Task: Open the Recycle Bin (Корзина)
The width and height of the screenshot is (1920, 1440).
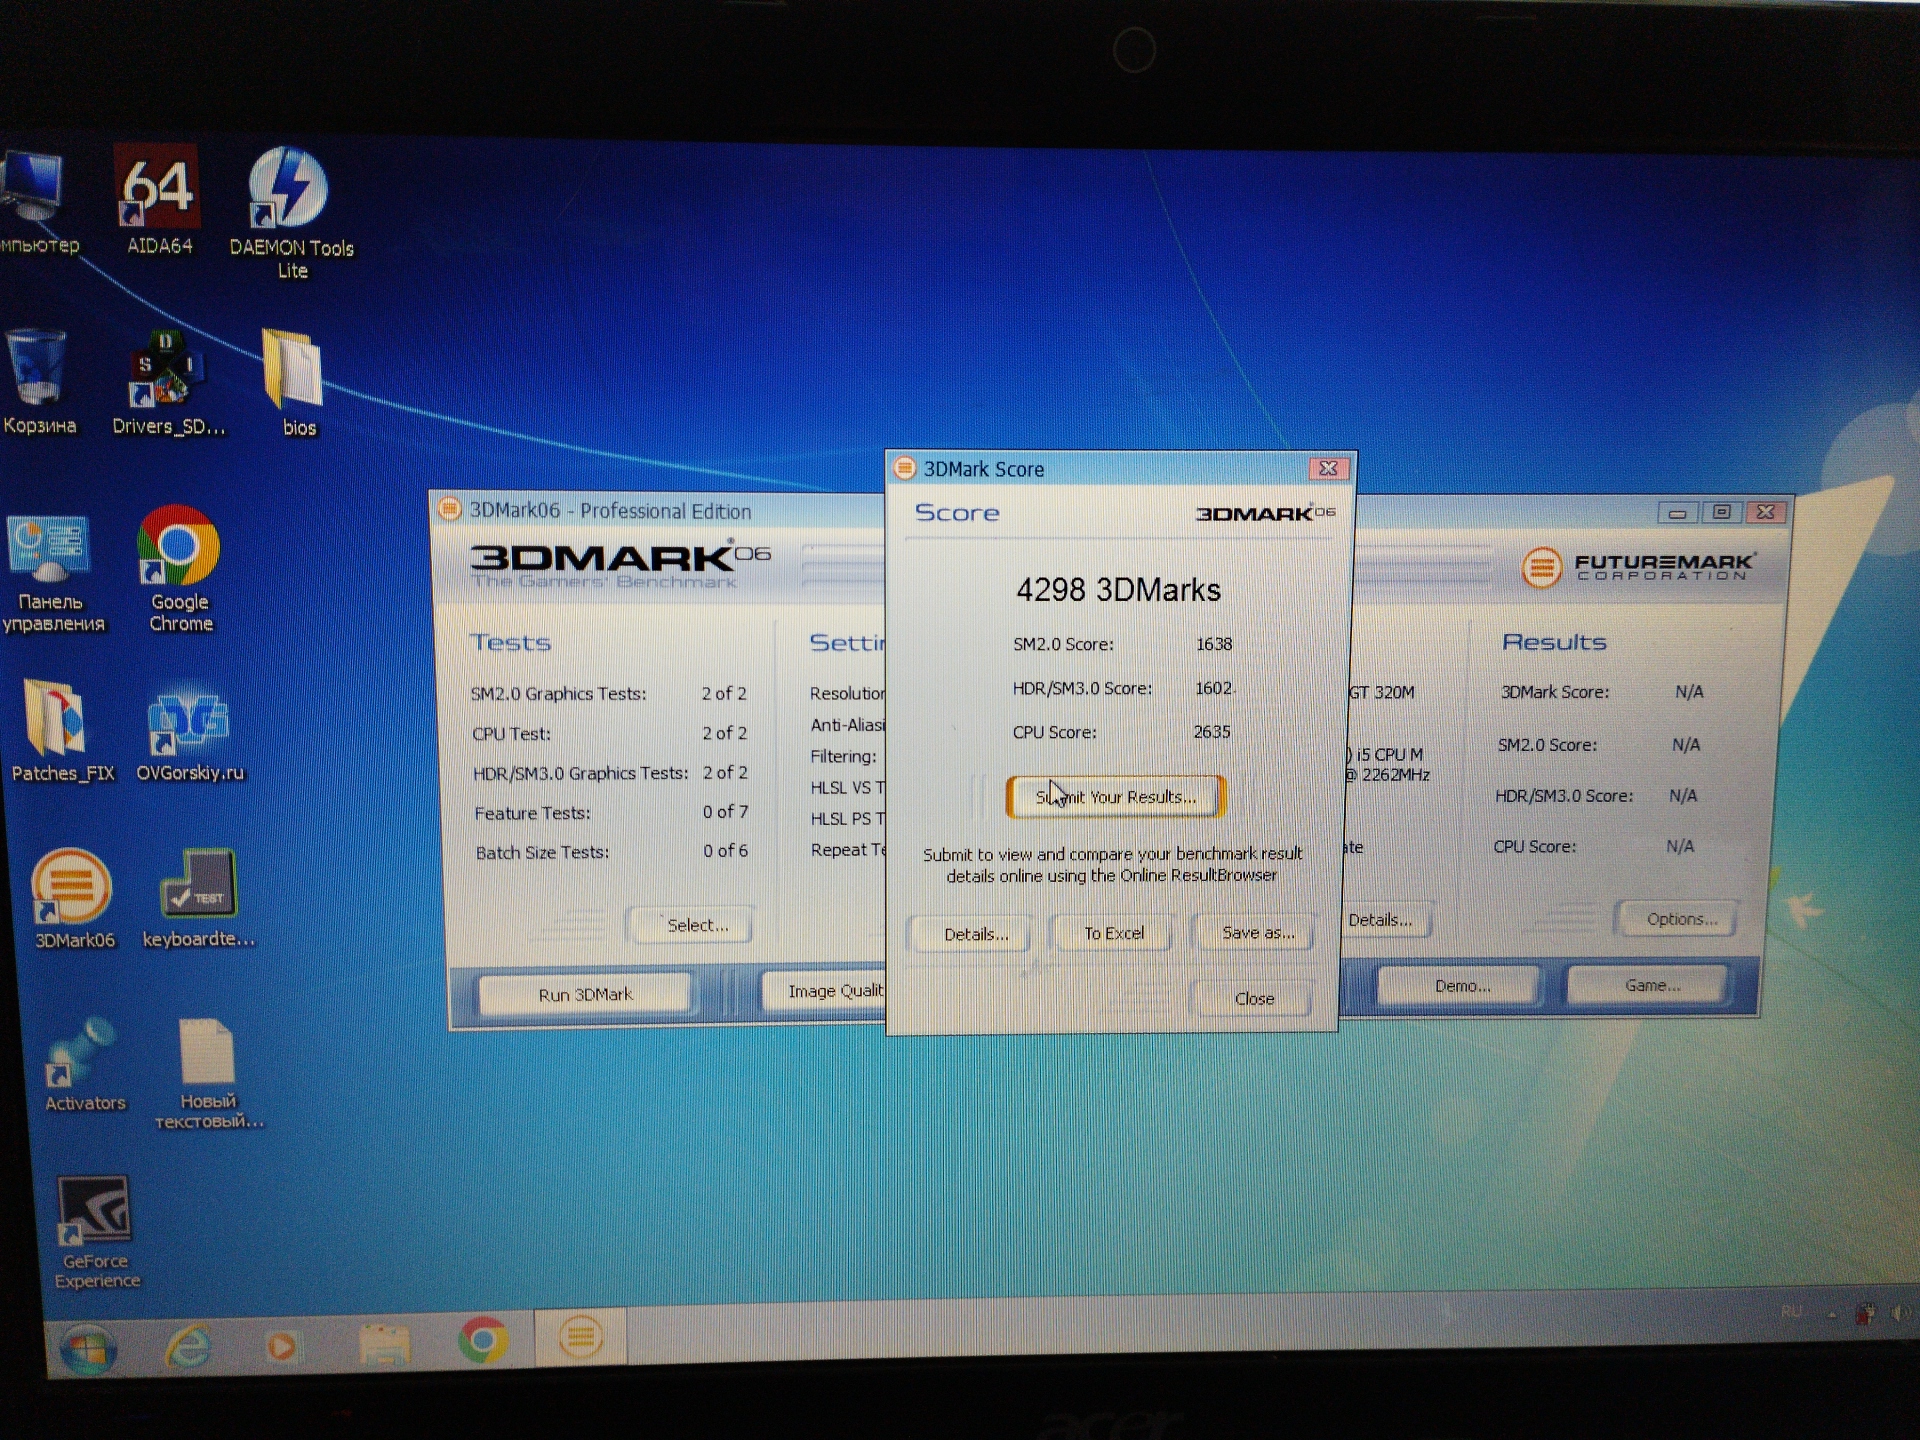Action: [x=39, y=383]
